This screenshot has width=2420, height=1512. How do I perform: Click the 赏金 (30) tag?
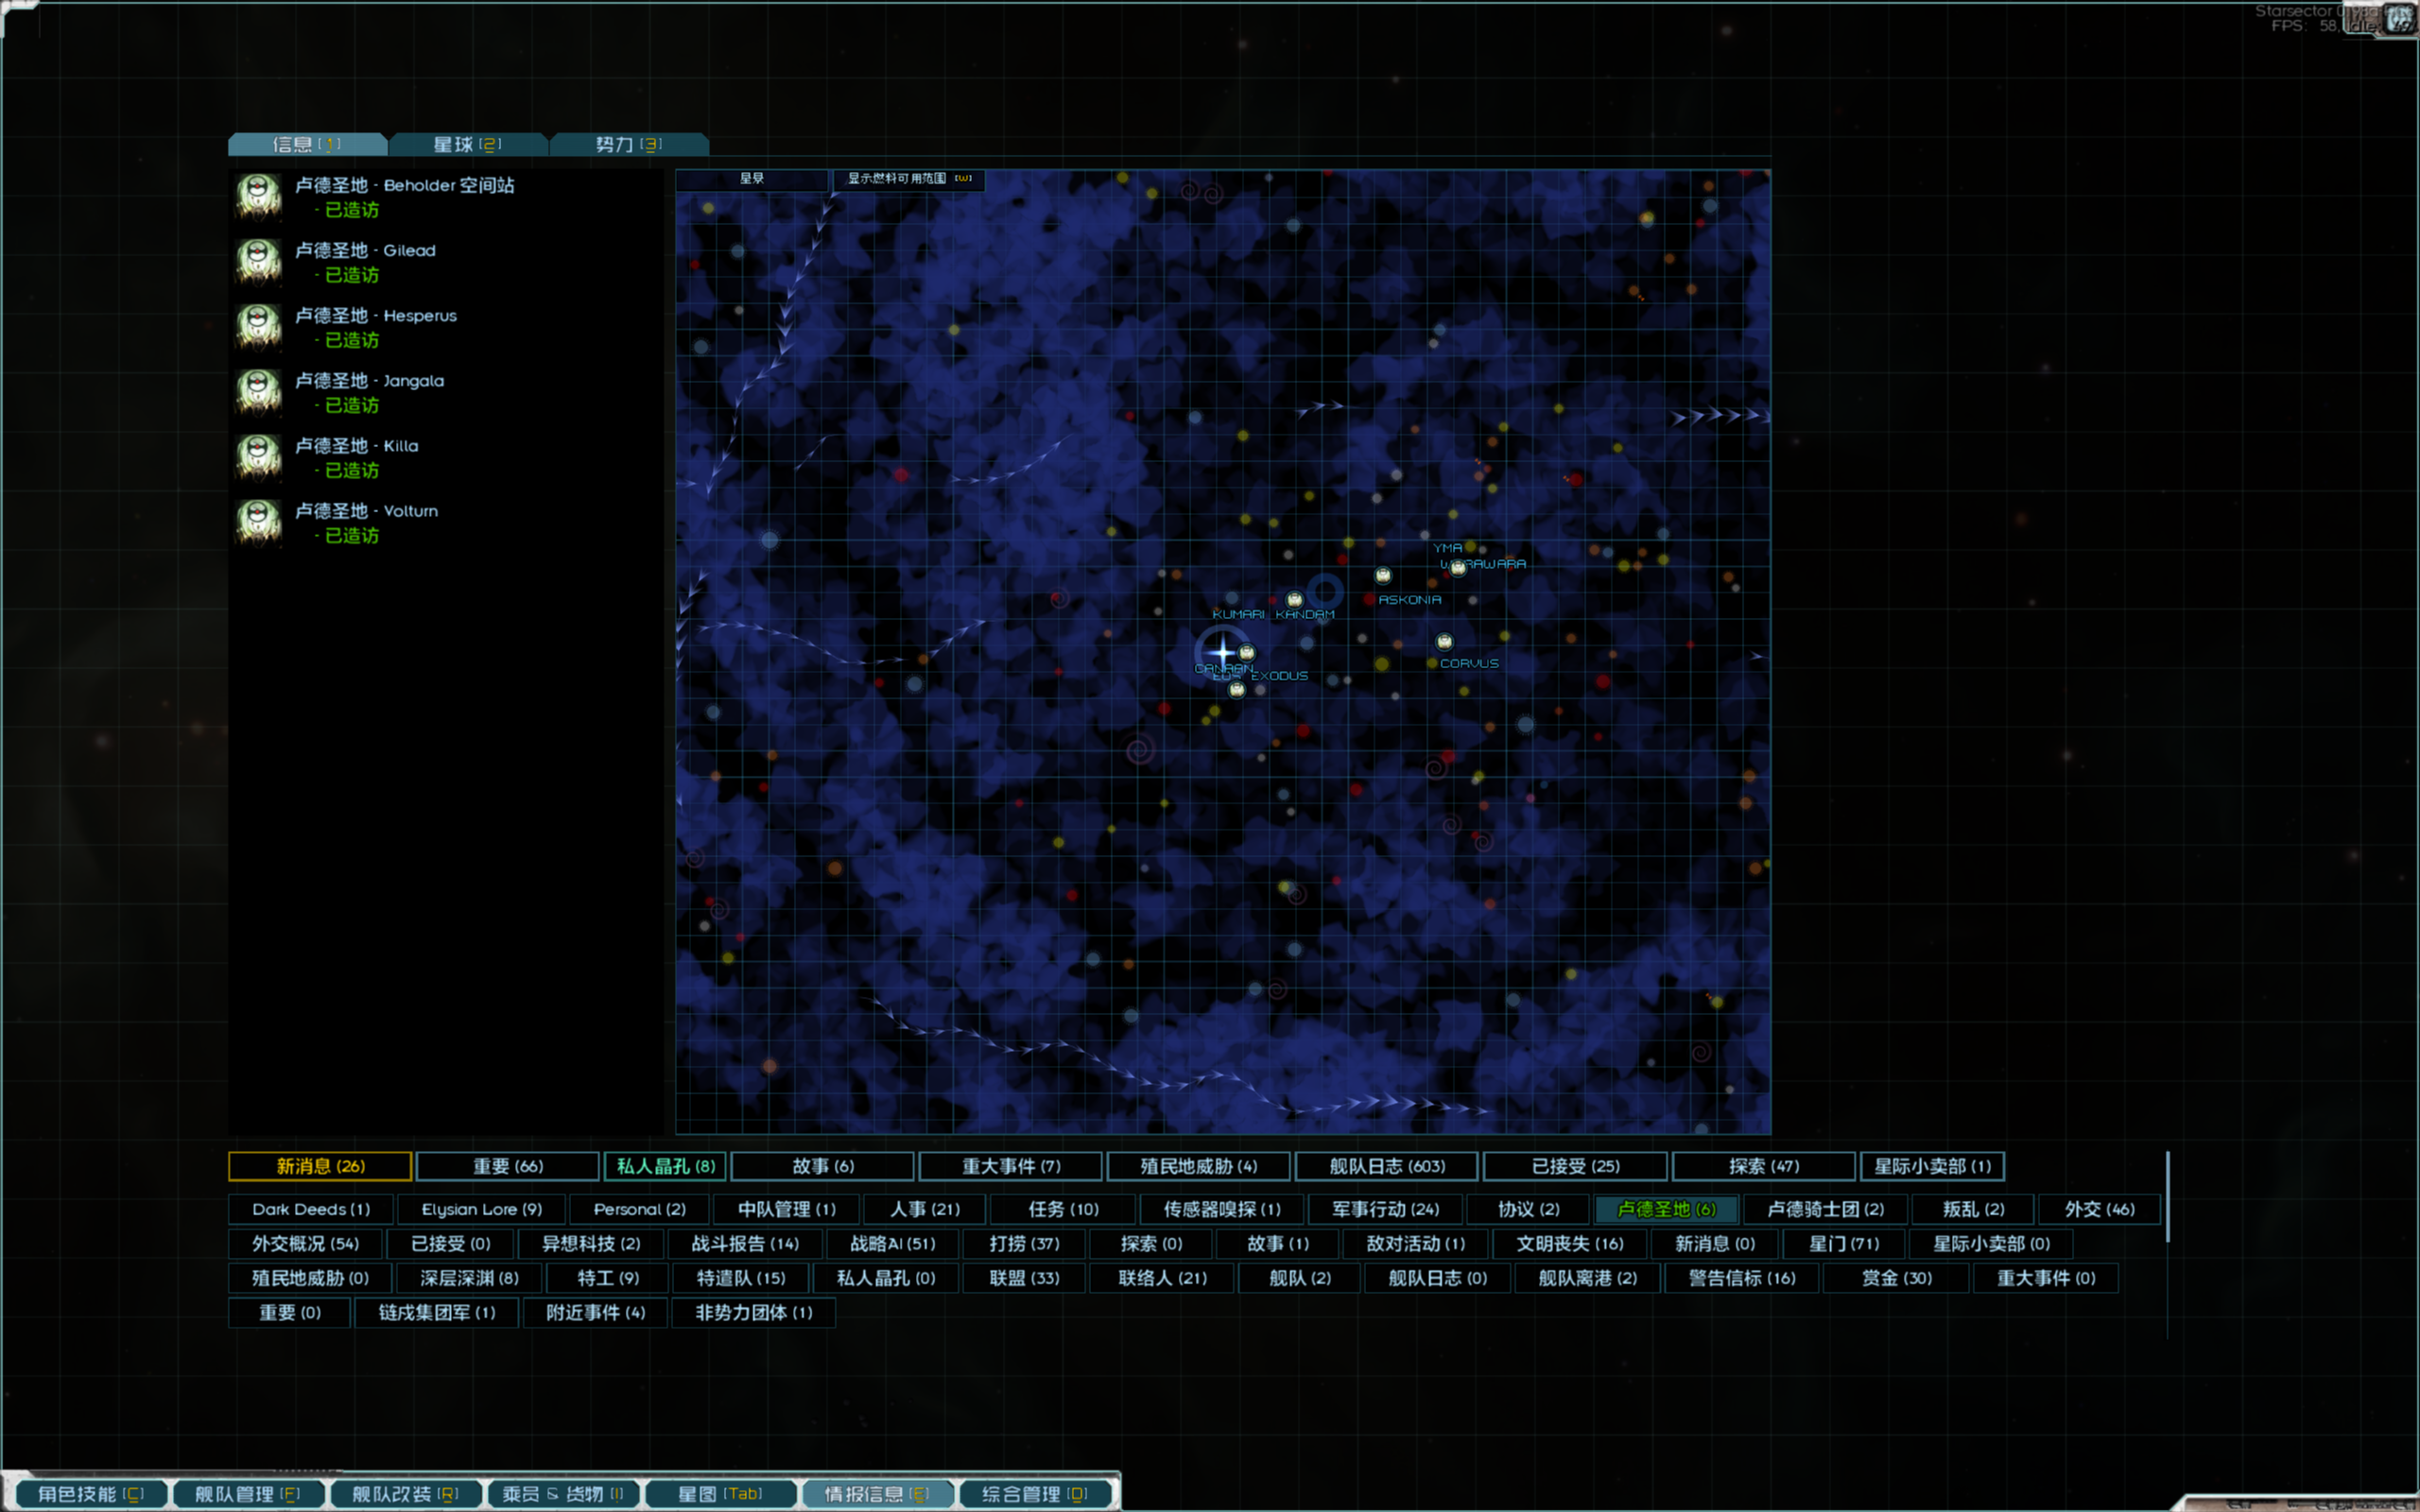pyautogui.click(x=1896, y=1278)
